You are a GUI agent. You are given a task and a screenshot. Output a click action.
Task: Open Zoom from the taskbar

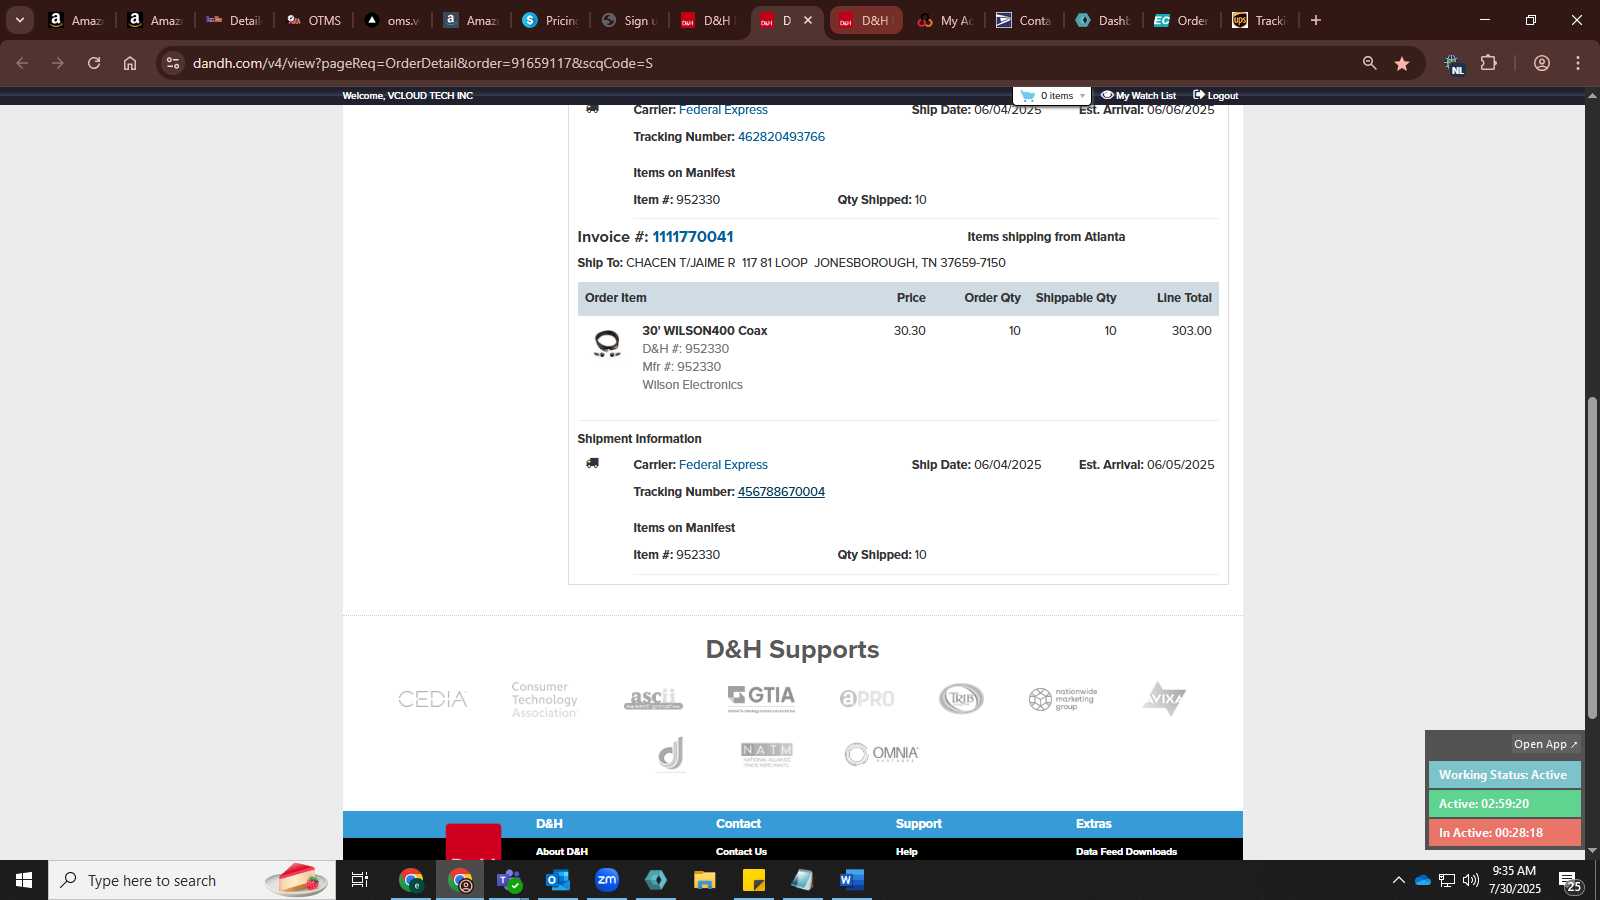pos(607,880)
